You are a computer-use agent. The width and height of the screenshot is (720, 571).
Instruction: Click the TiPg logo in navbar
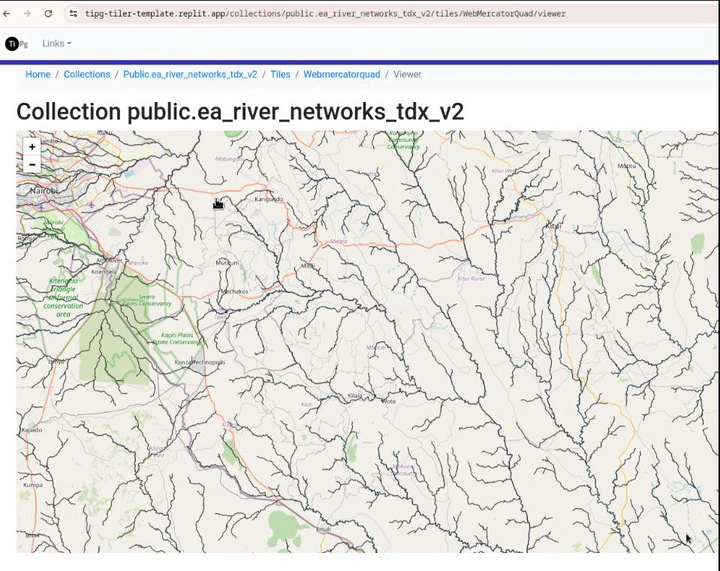(x=13, y=44)
